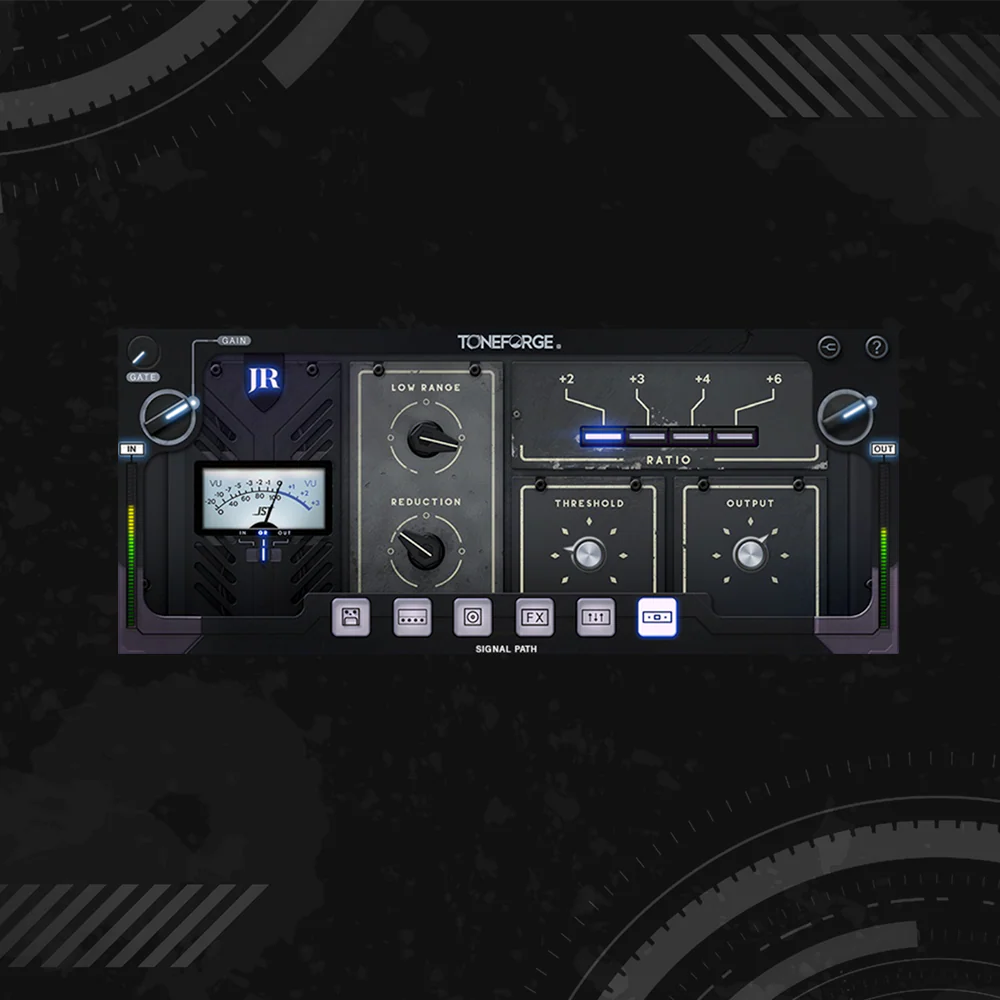
Task: Open the FX stage in Signal Path
Action: pos(534,618)
